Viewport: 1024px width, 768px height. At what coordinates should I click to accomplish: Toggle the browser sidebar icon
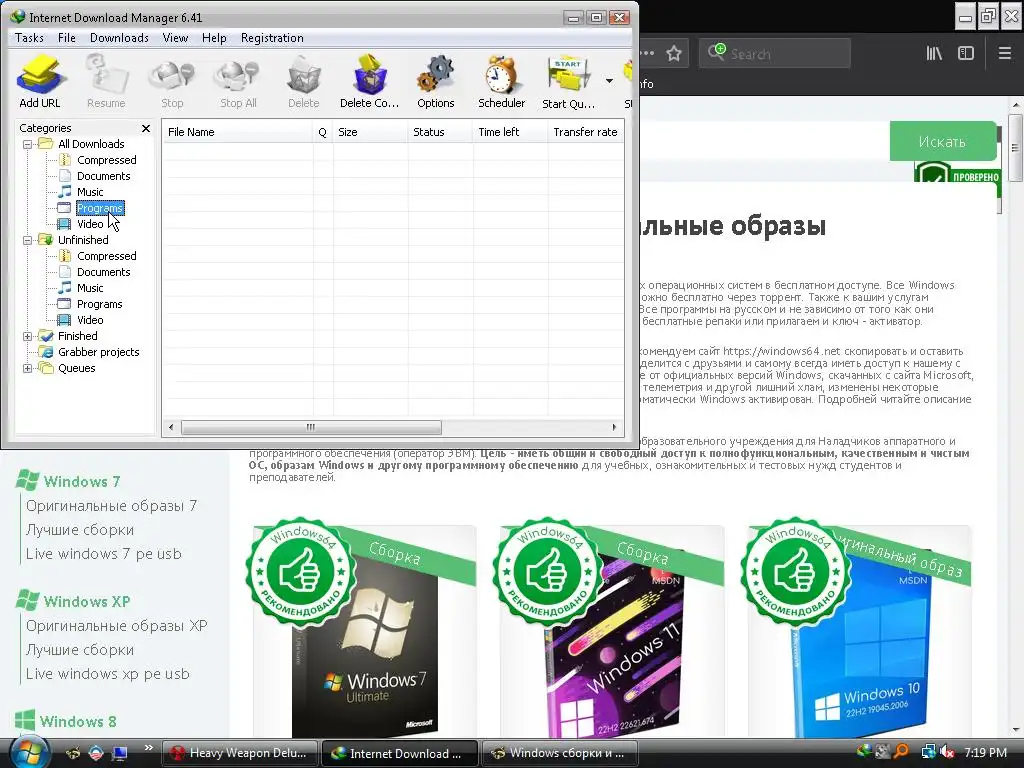pyautogui.click(x=966, y=54)
